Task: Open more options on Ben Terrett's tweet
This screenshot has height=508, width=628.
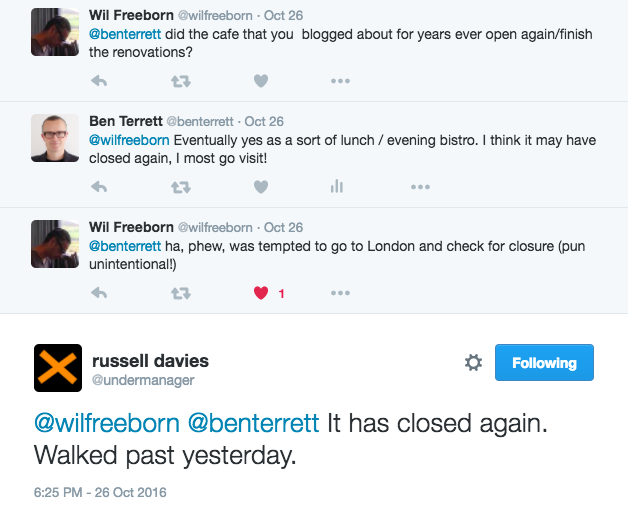Action: (x=420, y=186)
